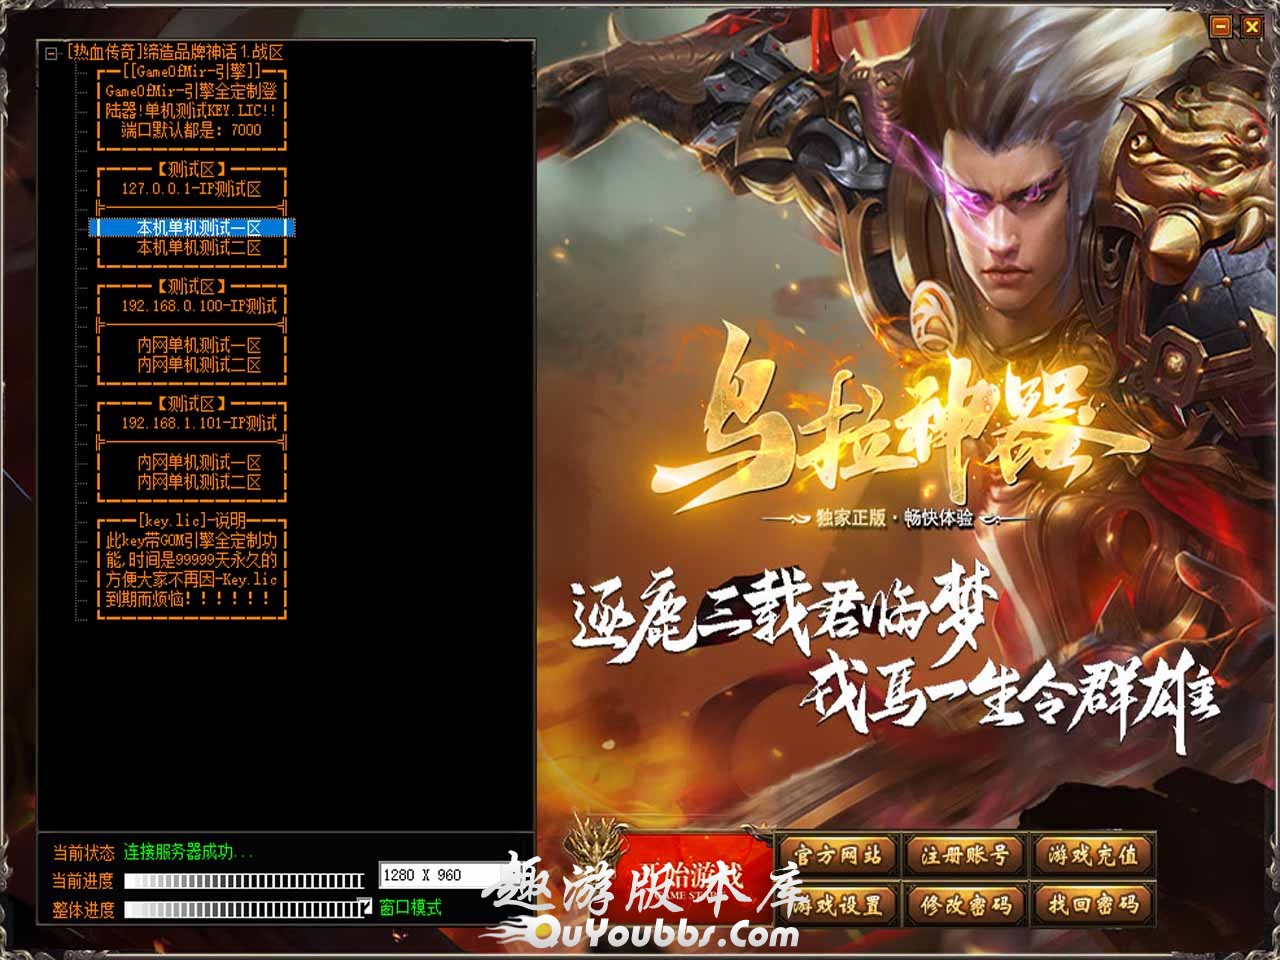Collapse the 热血传奇 战区 root tree node
This screenshot has height=960, width=1280.
coord(52,54)
